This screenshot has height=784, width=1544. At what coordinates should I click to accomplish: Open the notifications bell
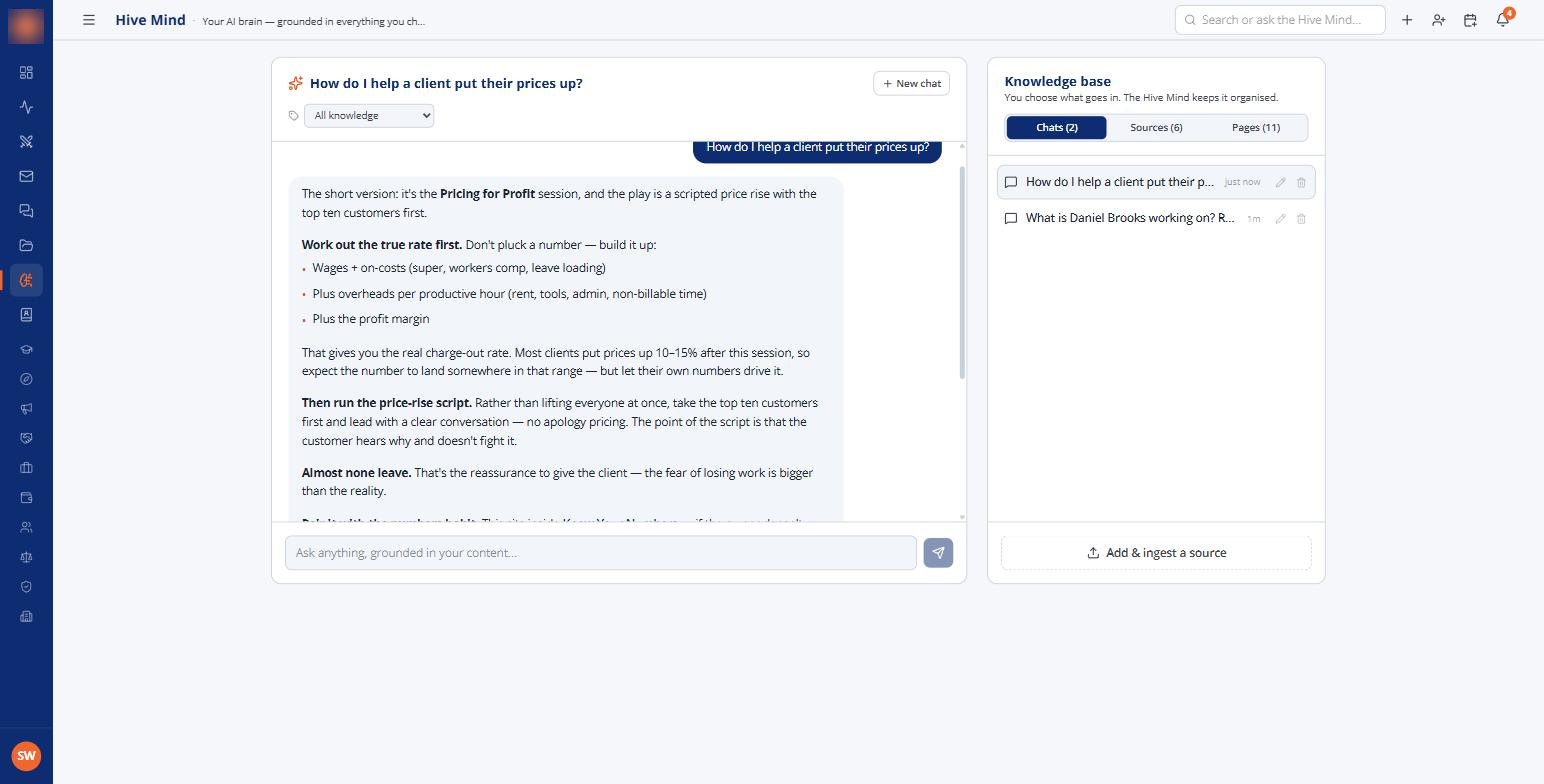click(x=1502, y=20)
